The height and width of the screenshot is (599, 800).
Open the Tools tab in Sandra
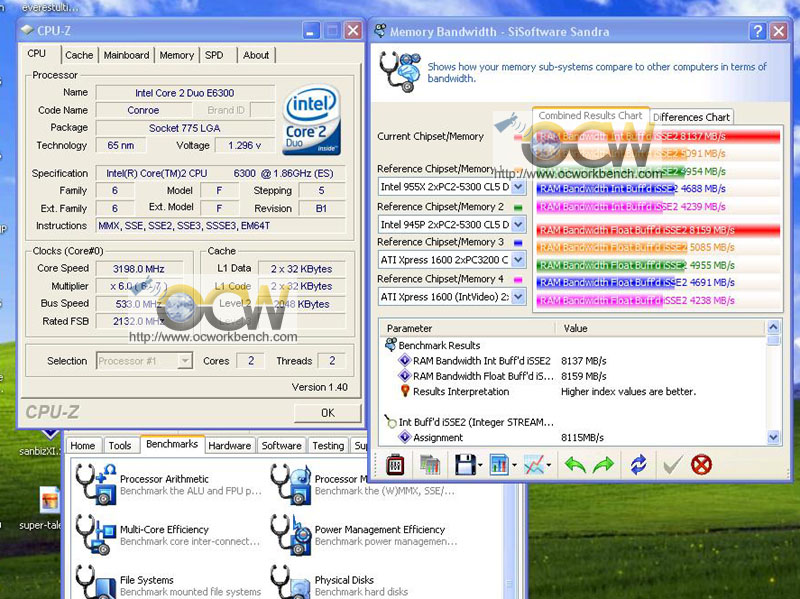[120, 445]
